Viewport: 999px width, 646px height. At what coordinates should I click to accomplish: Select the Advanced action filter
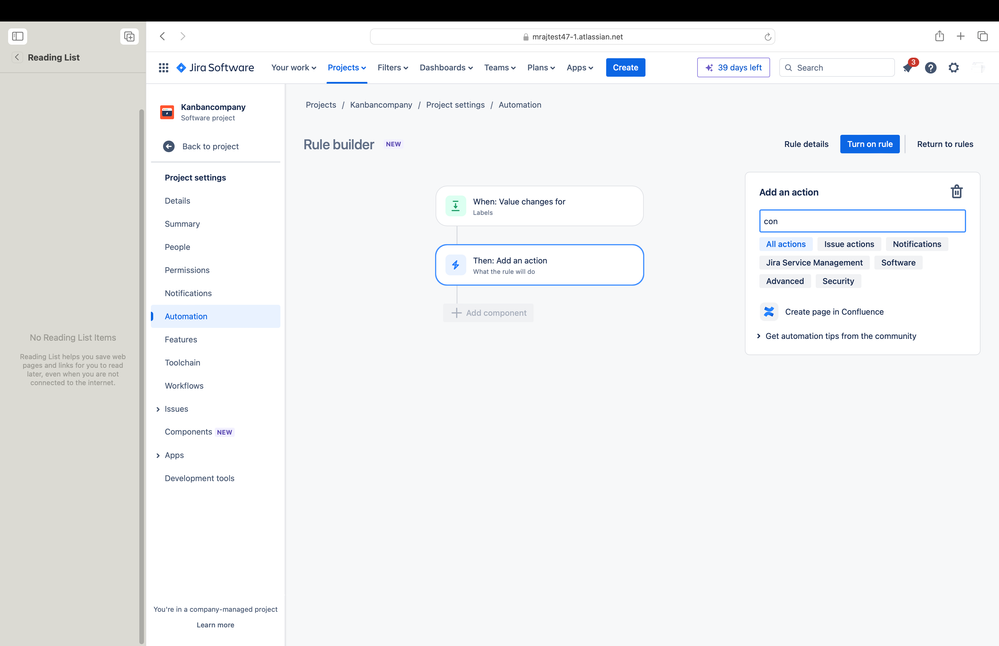(785, 281)
